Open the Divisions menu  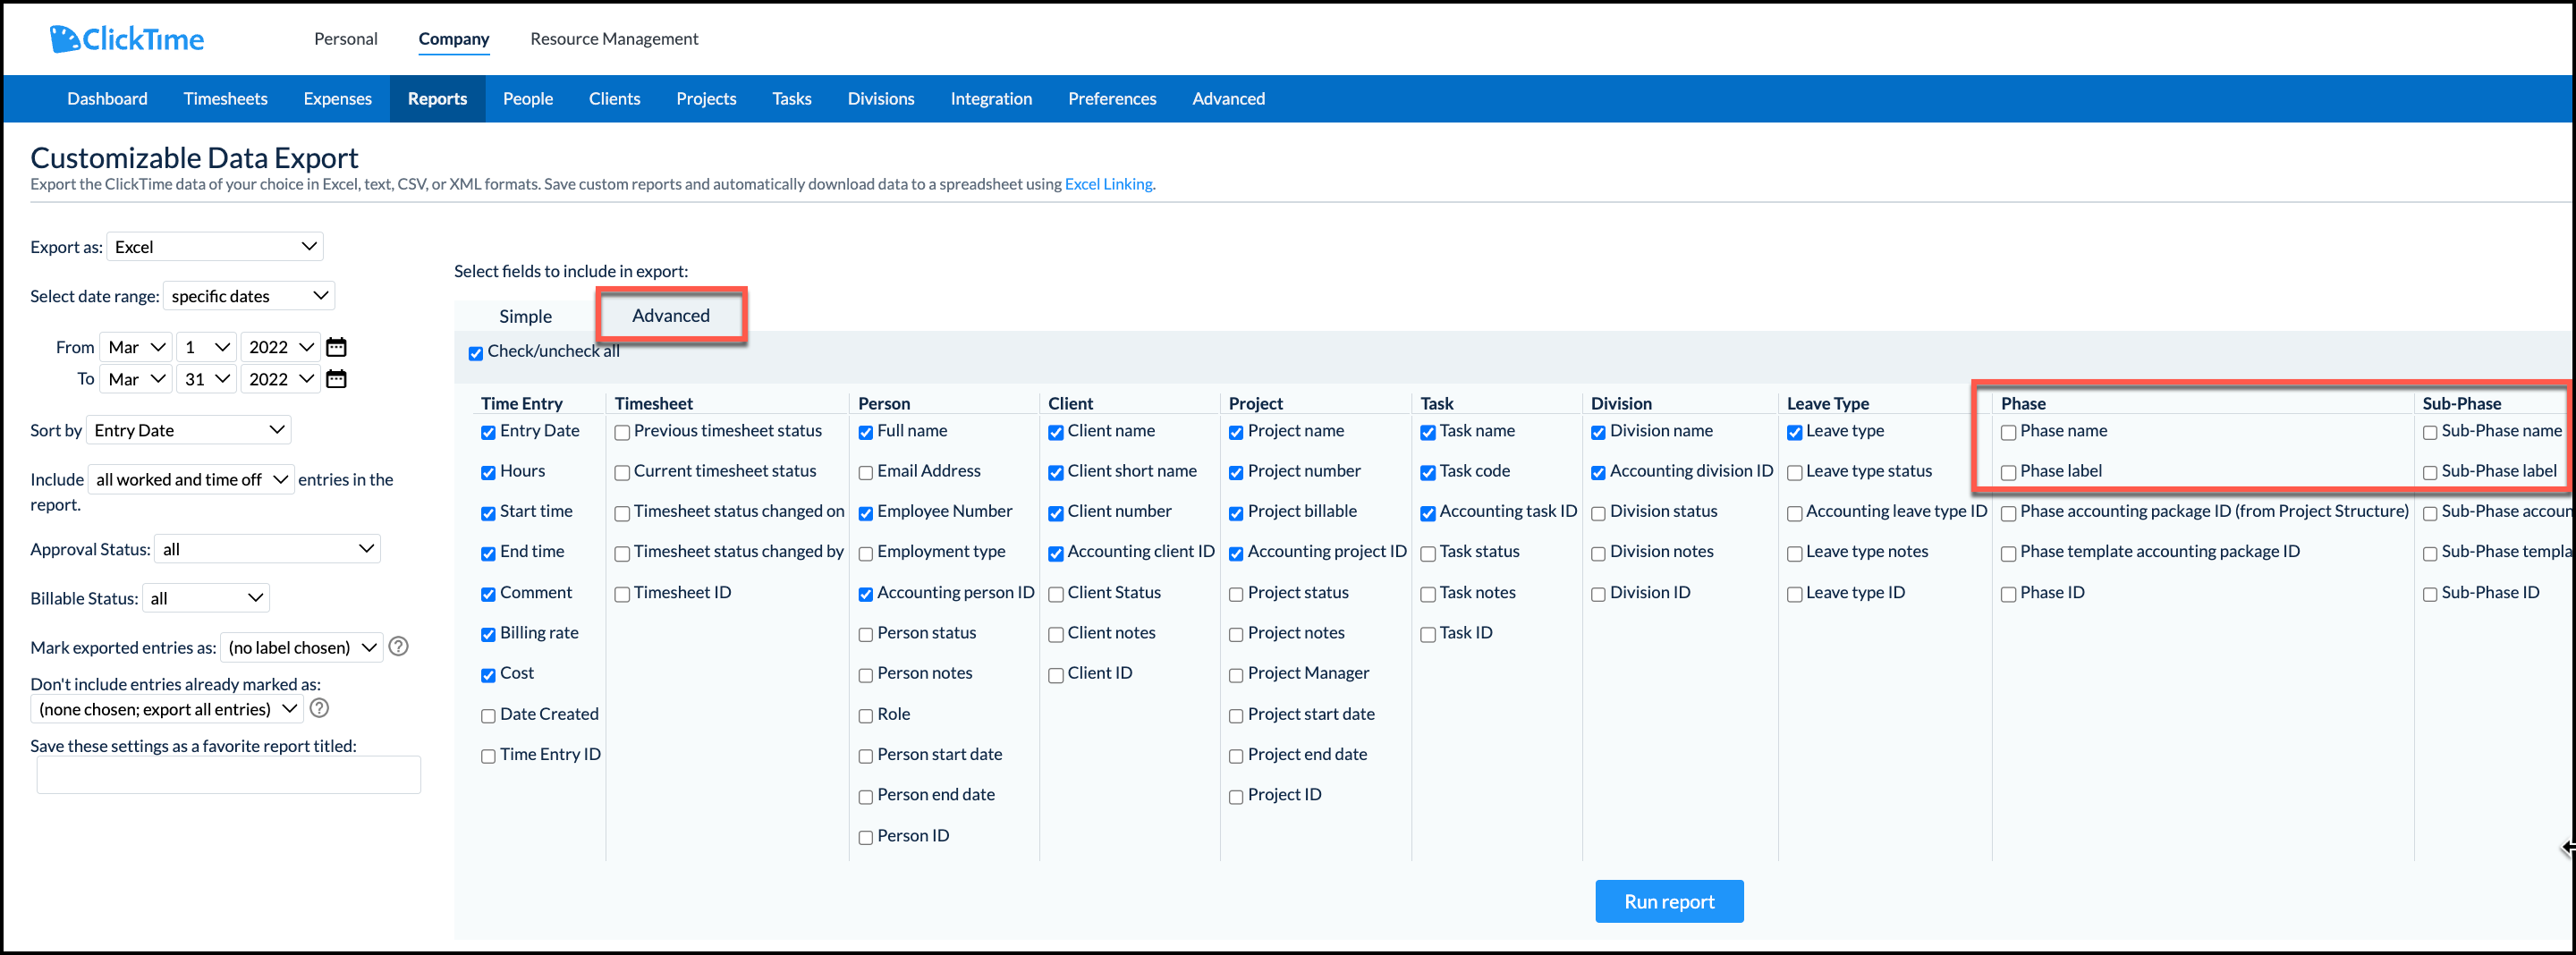tap(881, 98)
